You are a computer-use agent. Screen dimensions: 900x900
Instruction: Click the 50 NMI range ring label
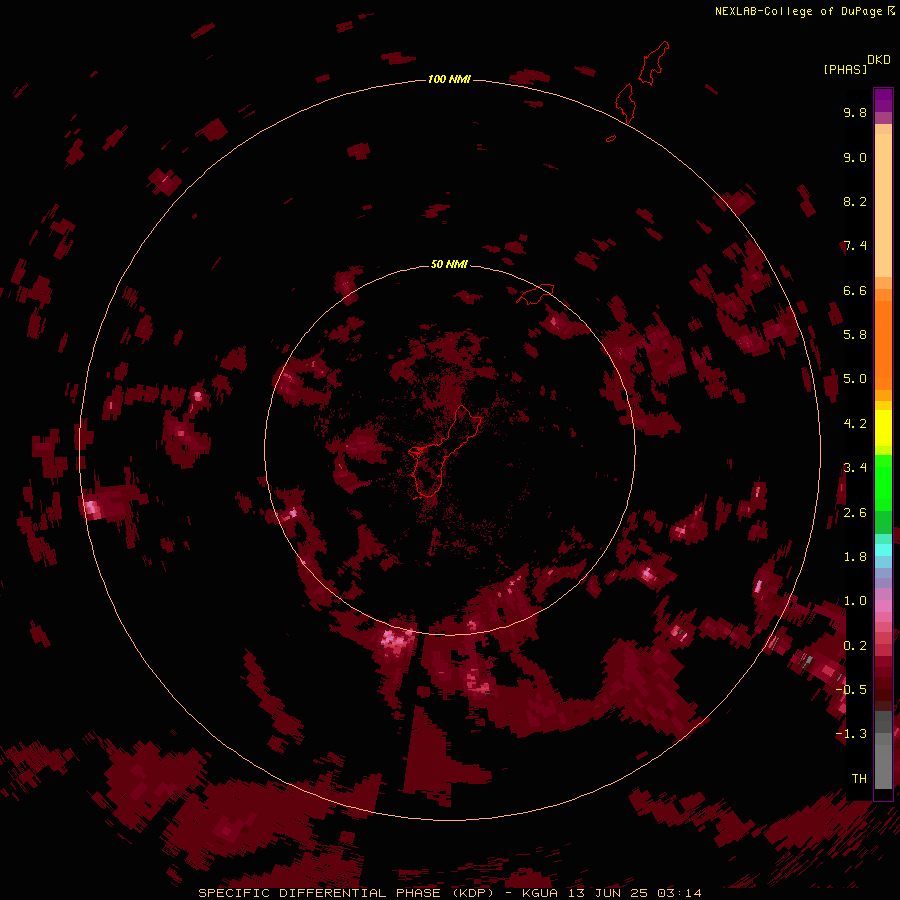(x=449, y=264)
